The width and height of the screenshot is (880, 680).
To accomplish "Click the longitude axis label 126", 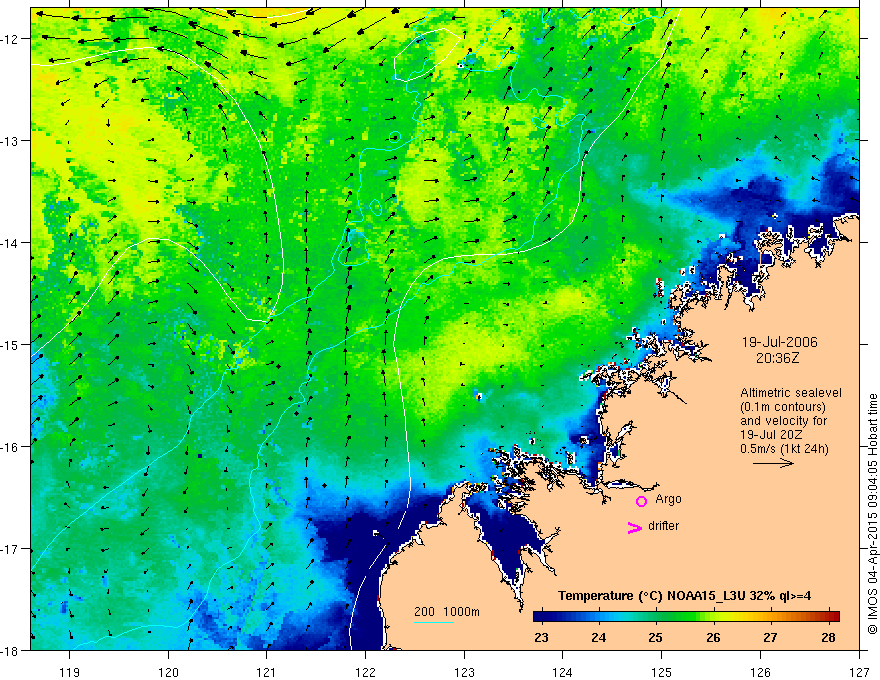I will click(x=760, y=673).
